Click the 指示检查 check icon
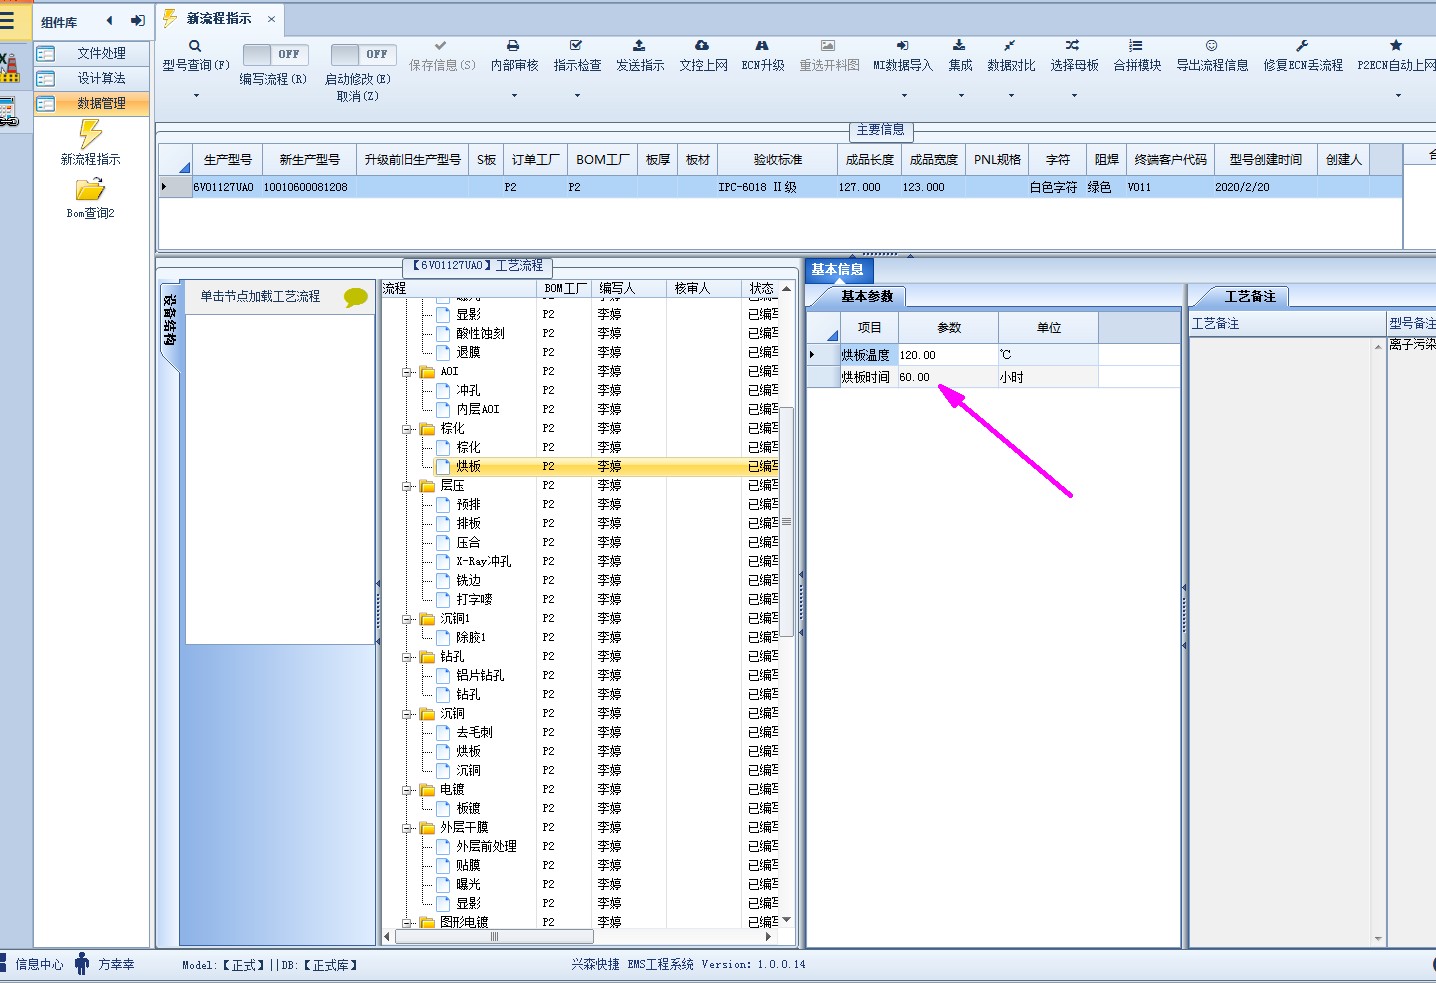The height and width of the screenshot is (983, 1436). tap(576, 46)
